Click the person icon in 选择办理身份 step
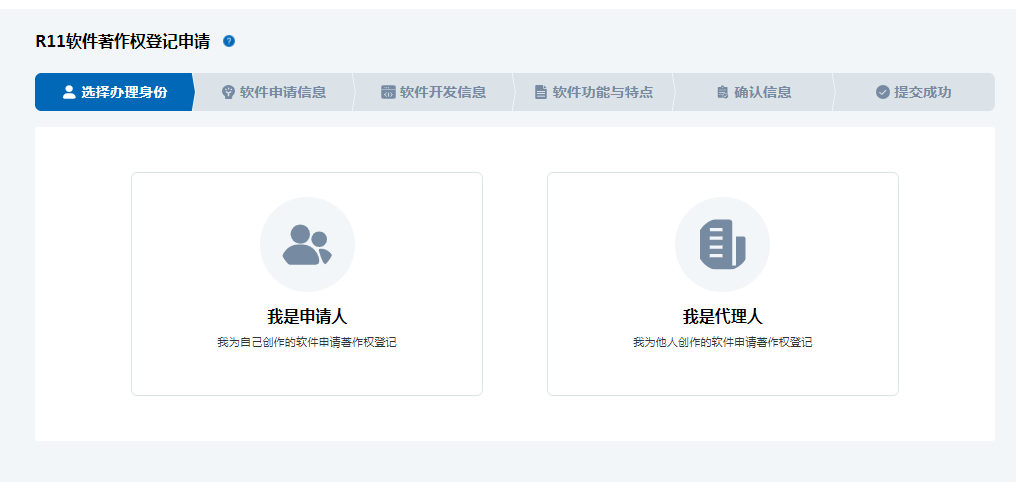Image resolution: width=1016 pixels, height=482 pixels. [x=69, y=92]
